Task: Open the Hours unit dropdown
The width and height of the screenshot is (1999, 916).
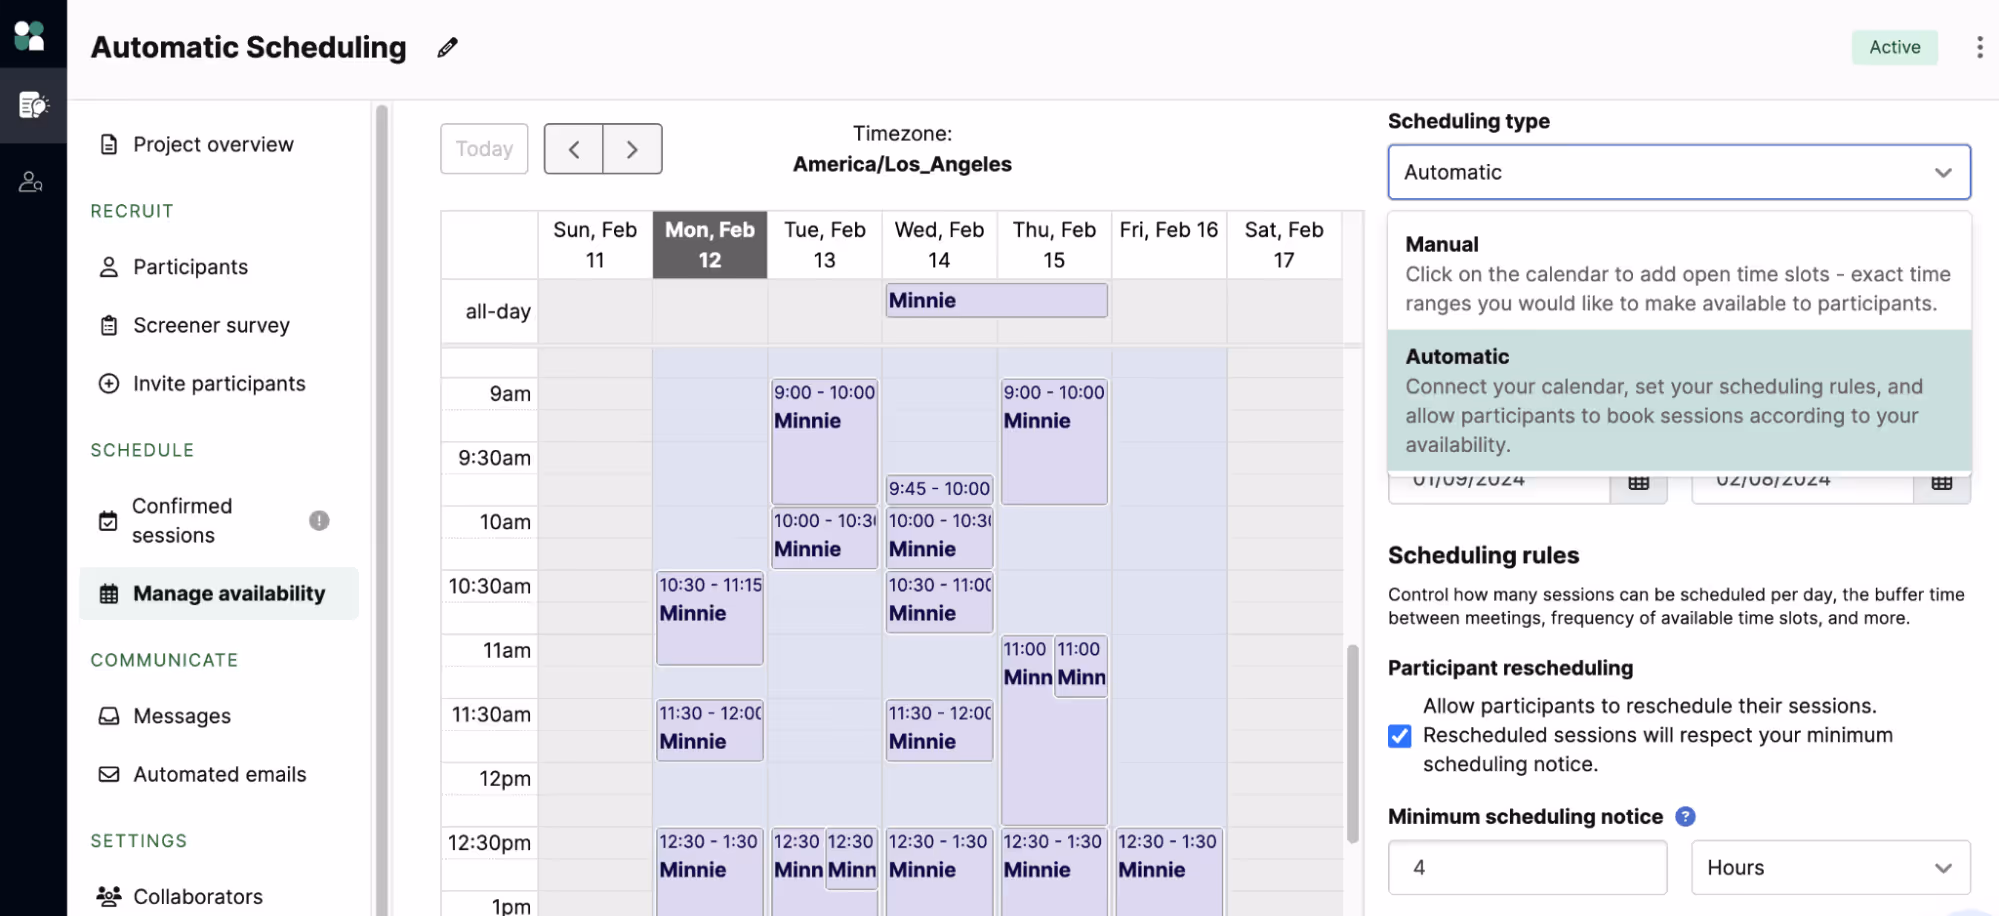Action: (x=1830, y=867)
